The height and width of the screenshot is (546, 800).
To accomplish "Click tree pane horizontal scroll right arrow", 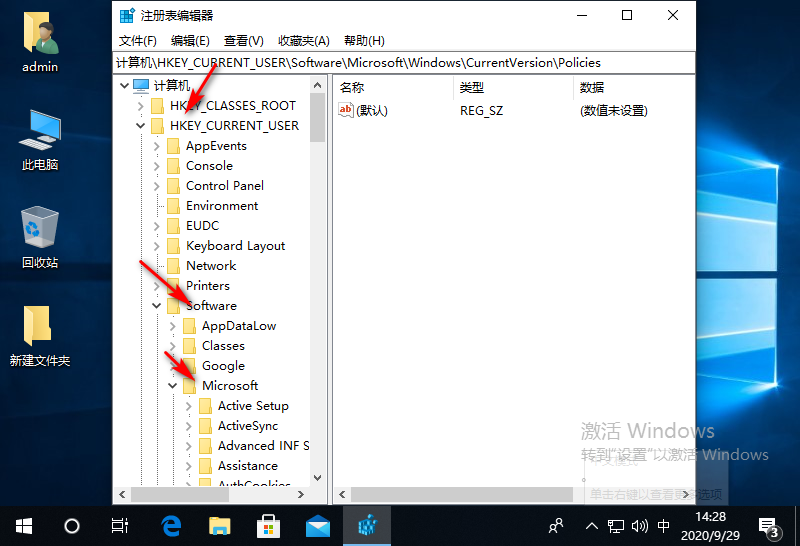I will pos(301,494).
